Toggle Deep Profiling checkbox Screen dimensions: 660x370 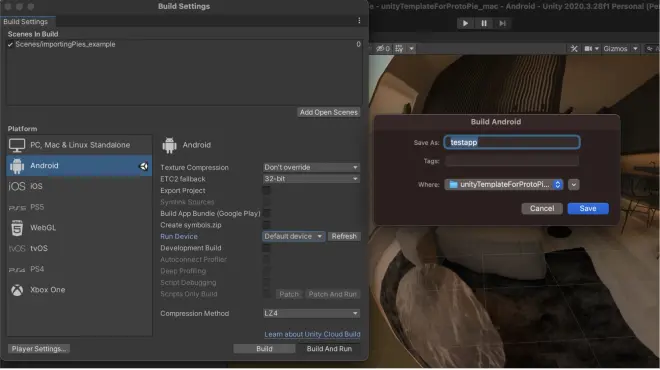point(266,272)
